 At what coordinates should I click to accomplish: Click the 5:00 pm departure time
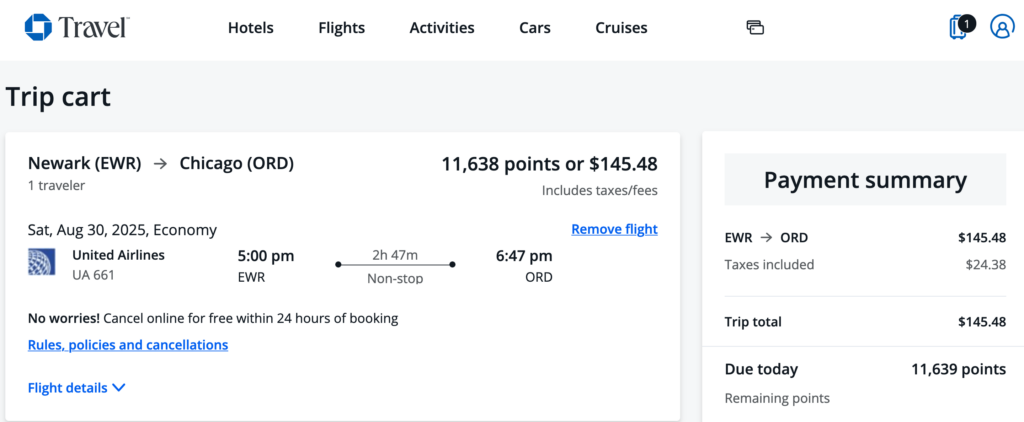266,256
